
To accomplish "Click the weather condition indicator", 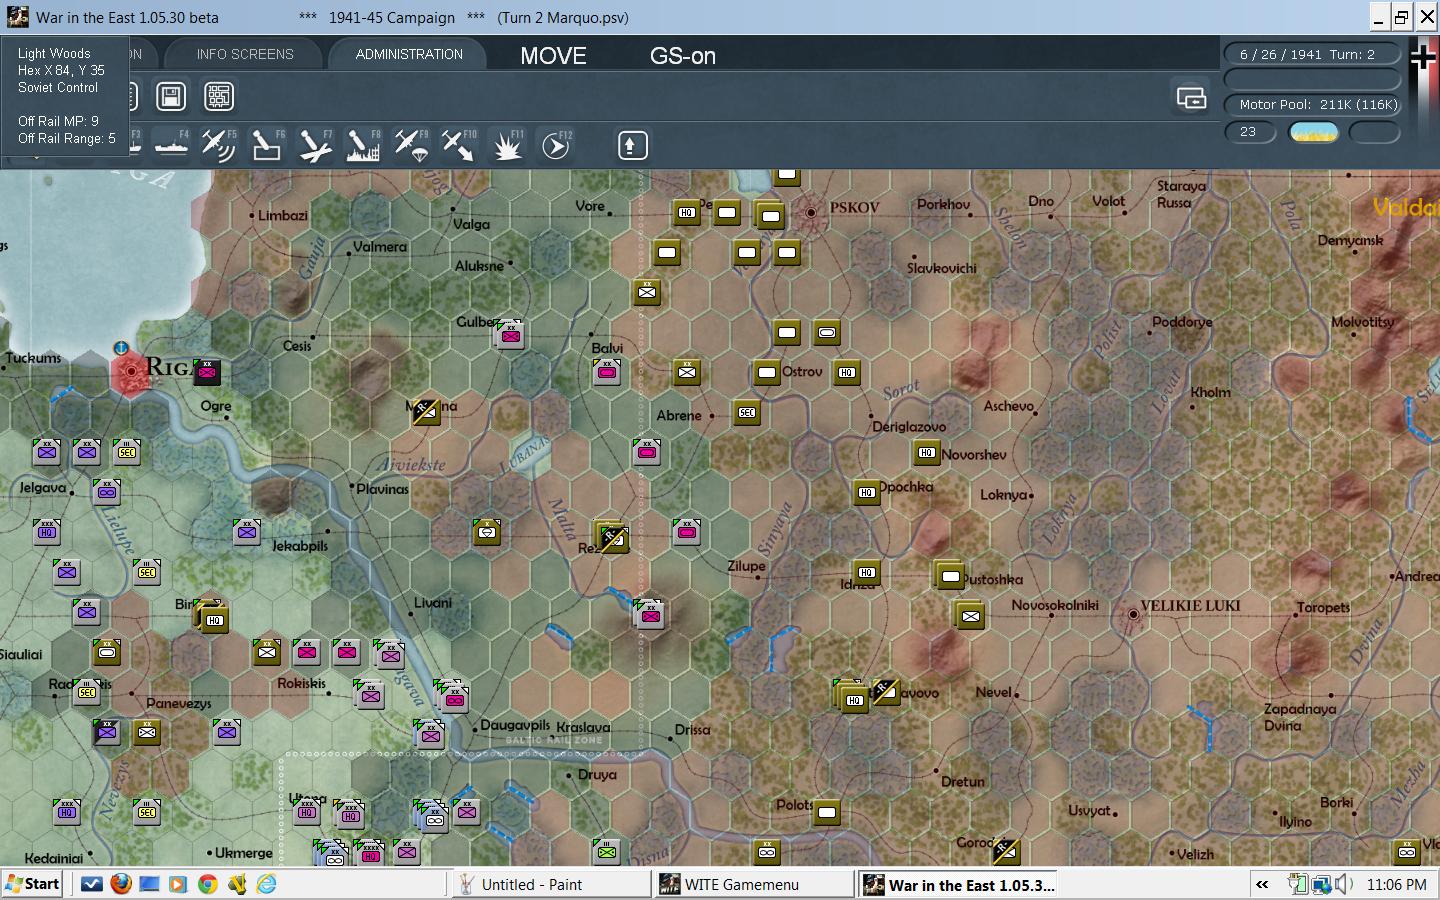I will click(x=1314, y=132).
